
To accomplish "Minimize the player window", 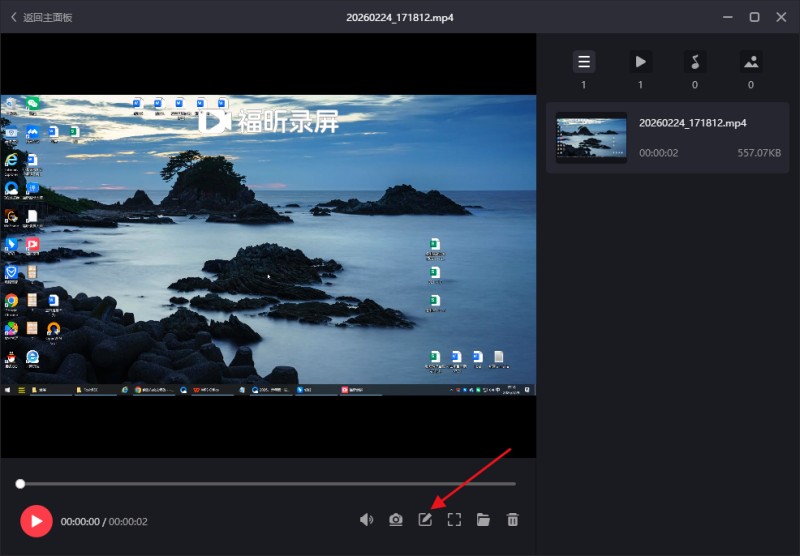I will coord(726,17).
